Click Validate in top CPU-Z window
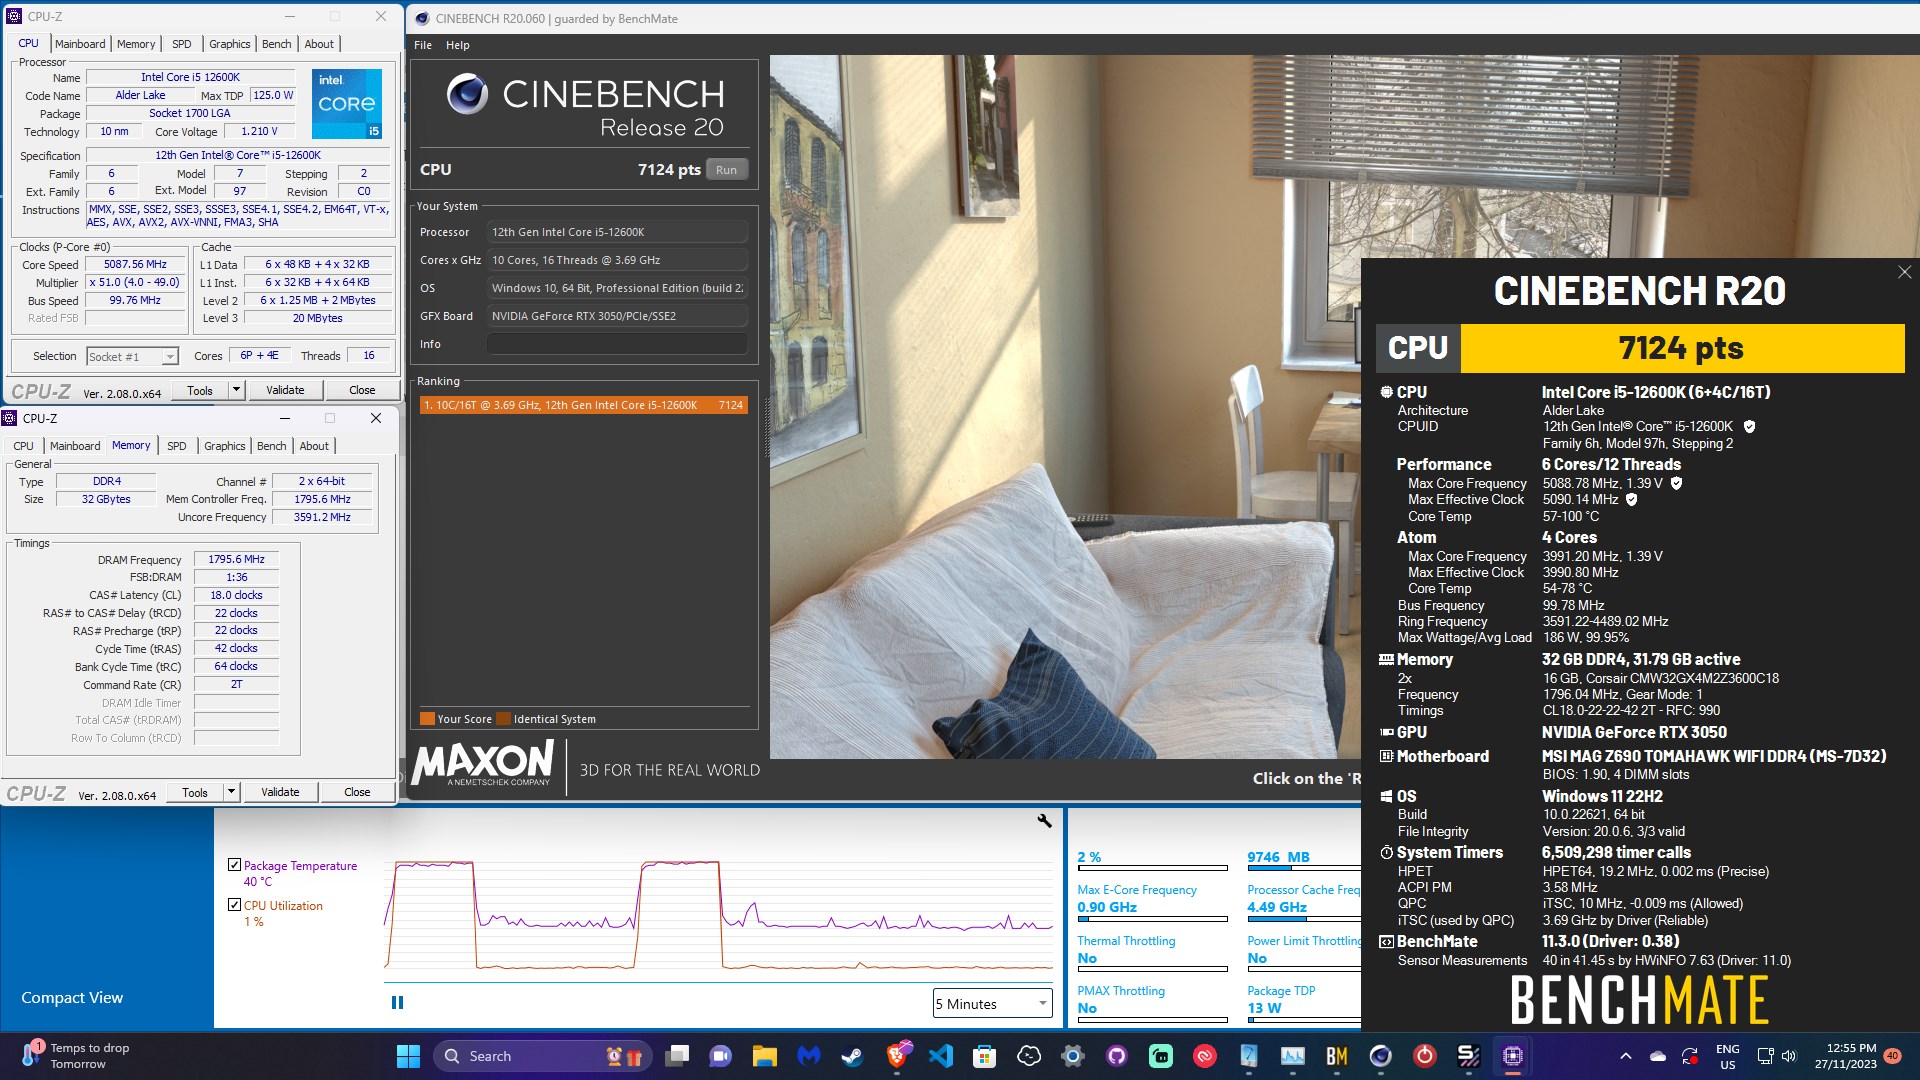Screen dimensions: 1920x1080 click(x=285, y=390)
